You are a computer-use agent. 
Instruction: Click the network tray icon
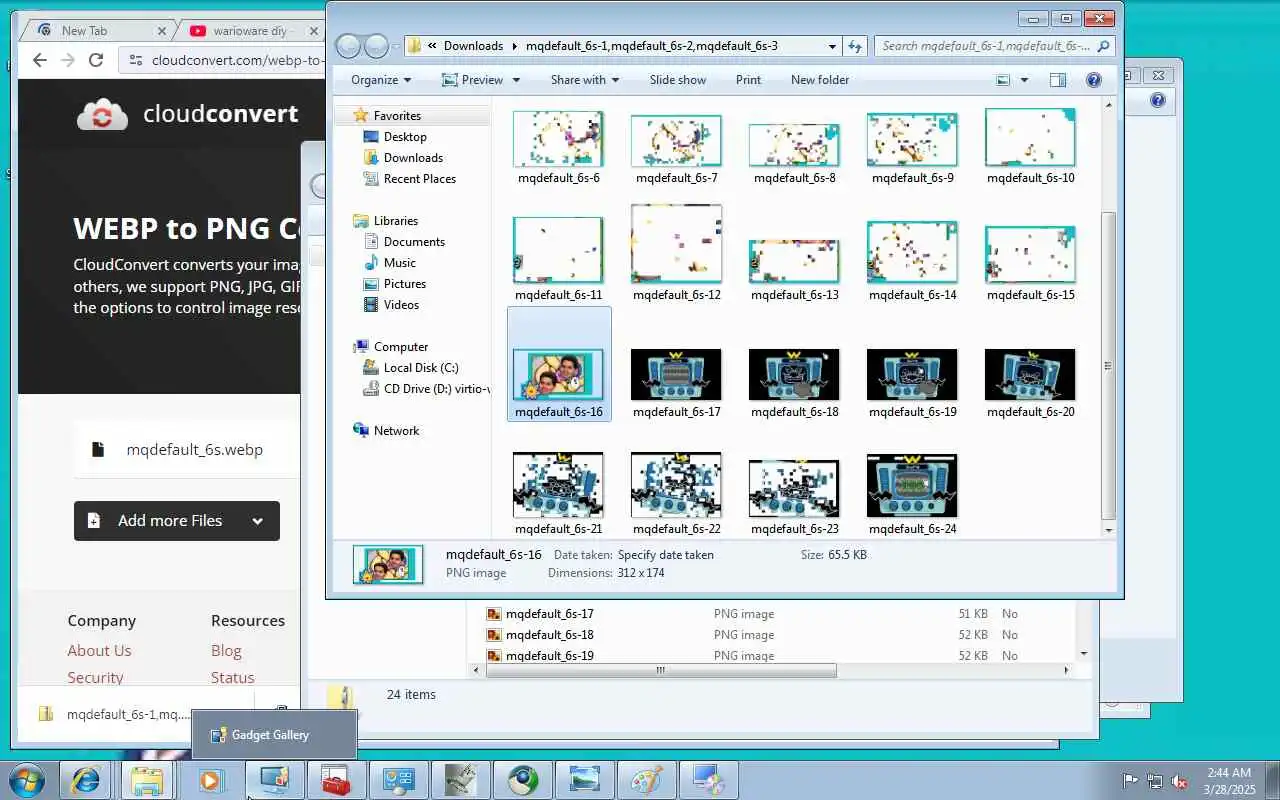pos(1155,780)
